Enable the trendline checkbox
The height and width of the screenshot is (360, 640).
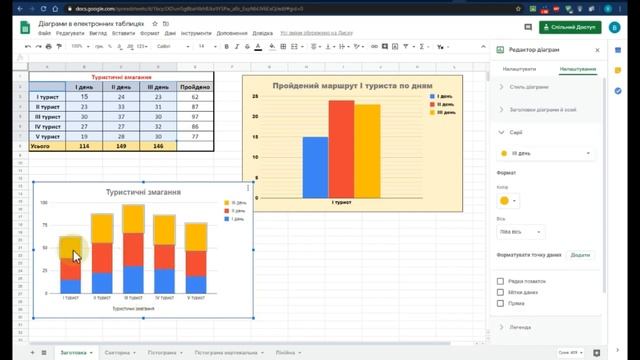click(x=500, y=303)
